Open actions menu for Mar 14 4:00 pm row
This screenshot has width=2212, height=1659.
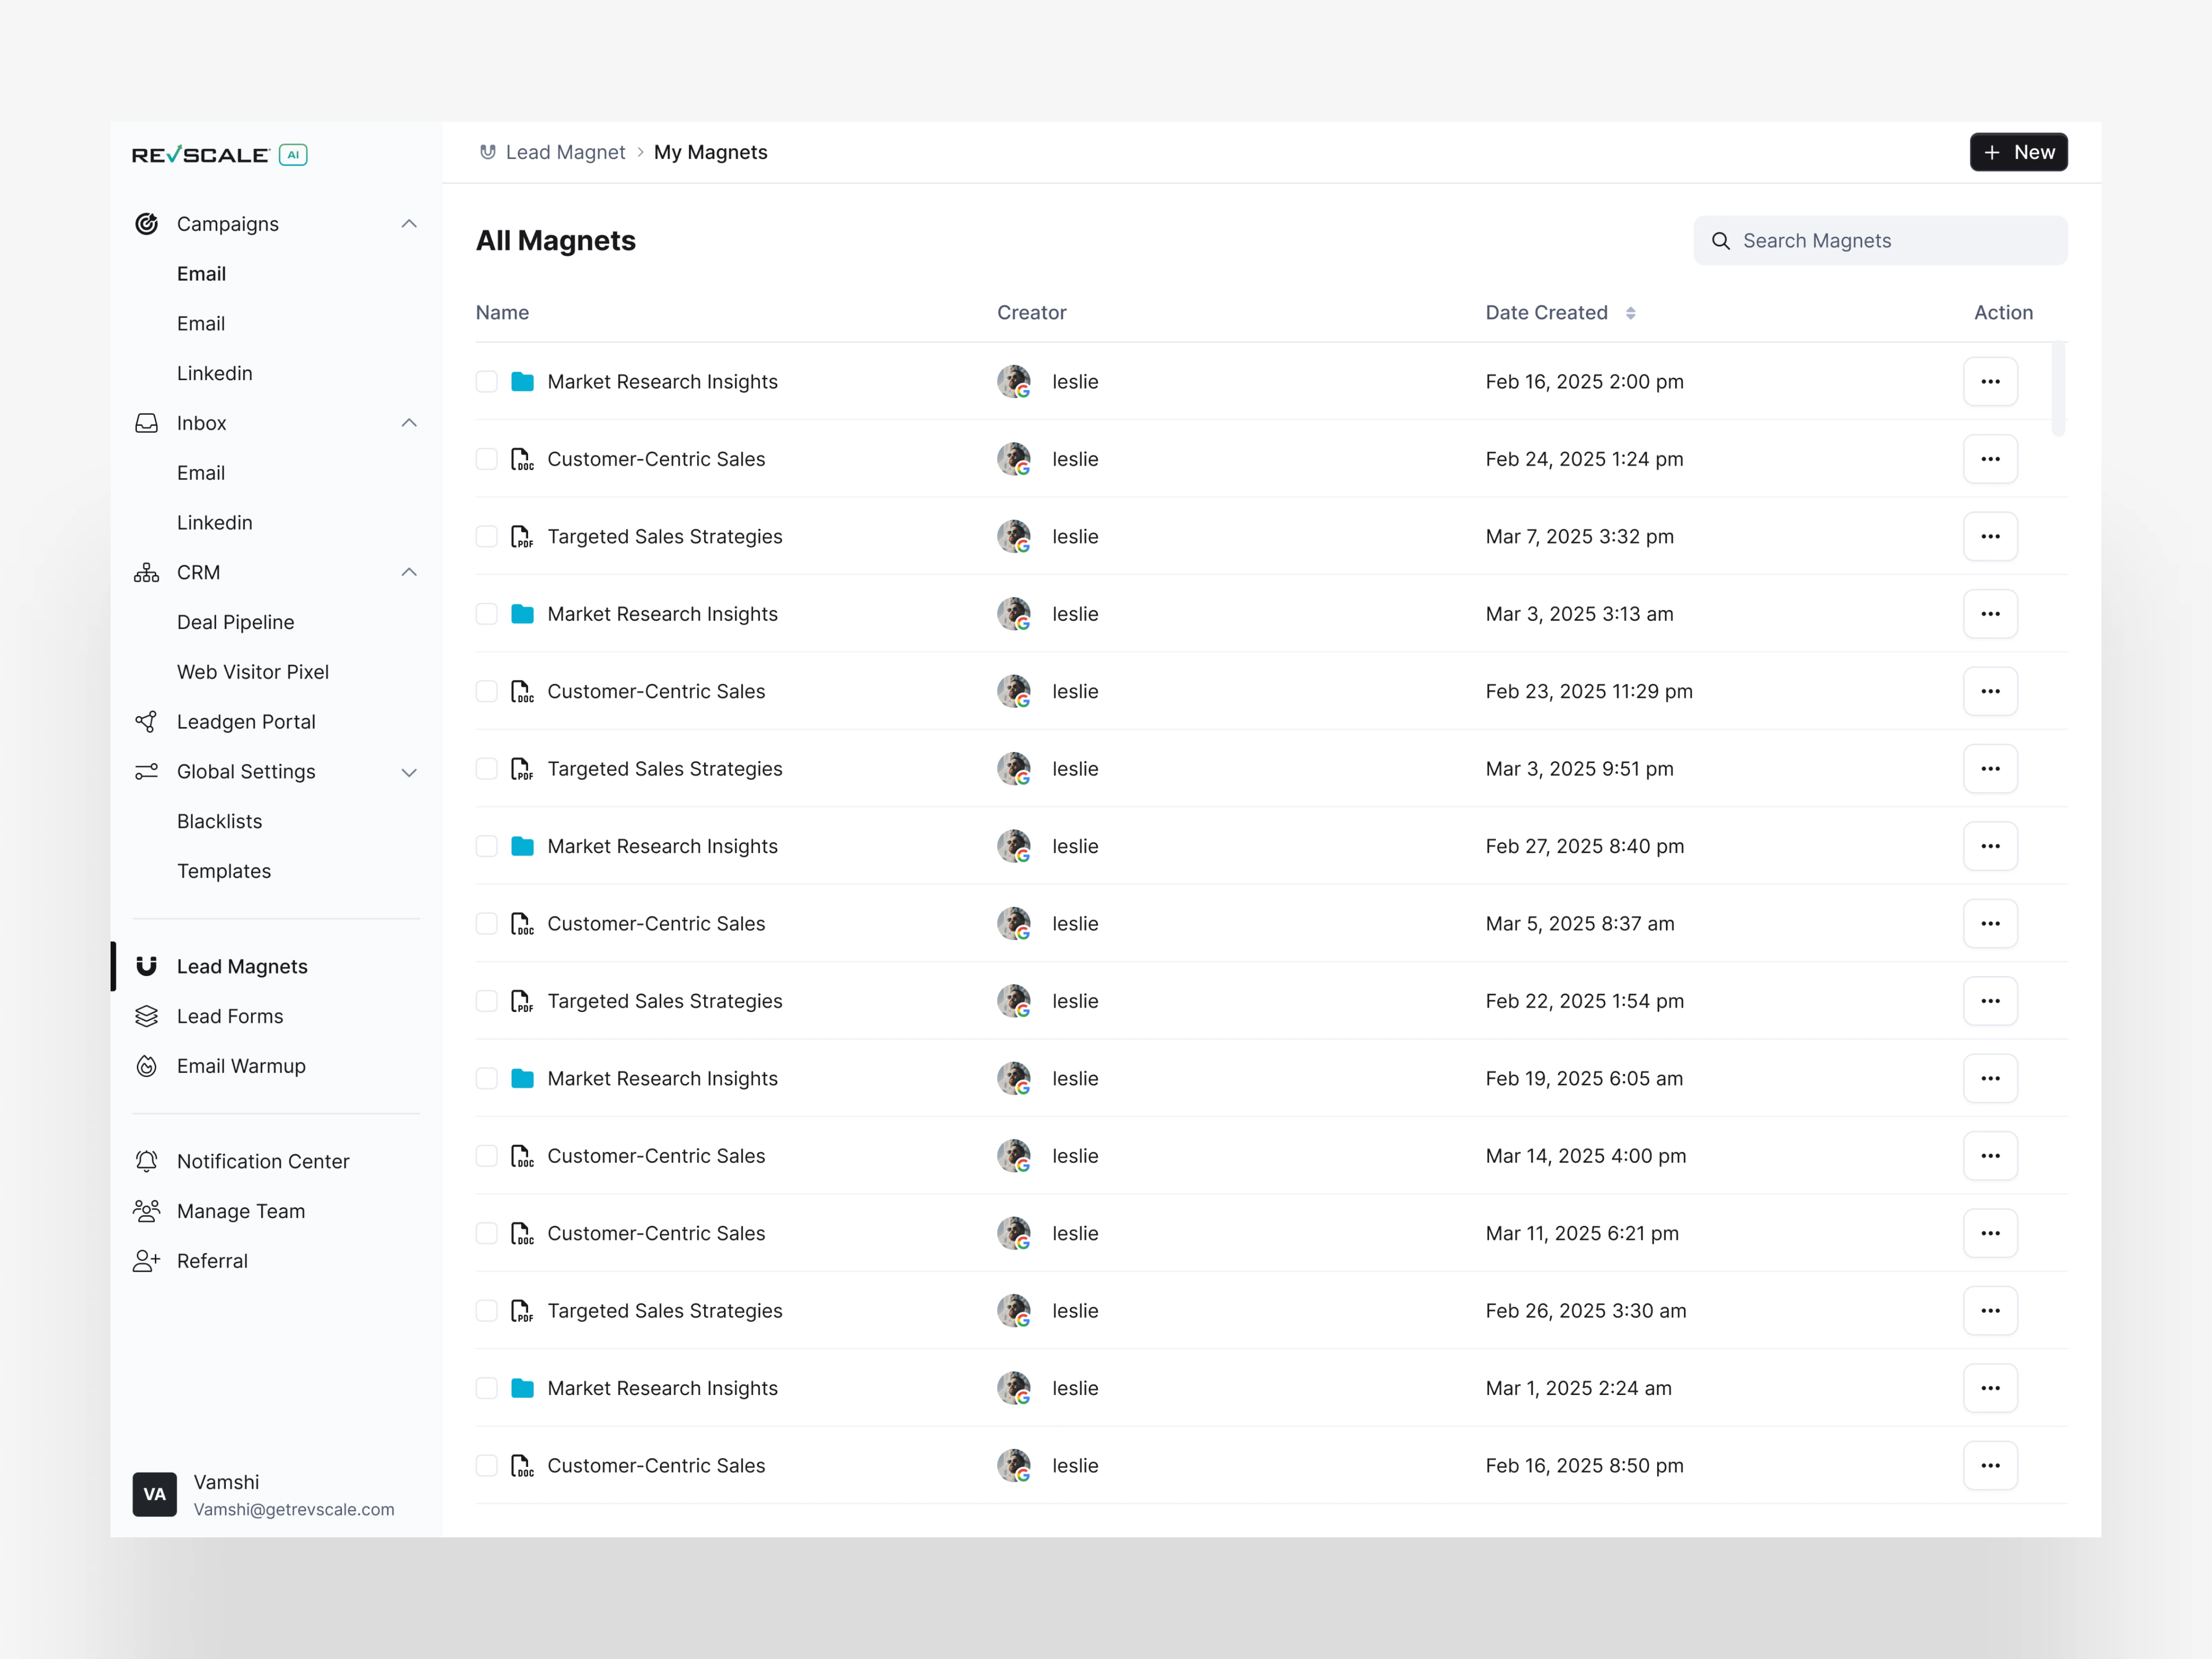pyautogui.click(x=1990, y=1156)
